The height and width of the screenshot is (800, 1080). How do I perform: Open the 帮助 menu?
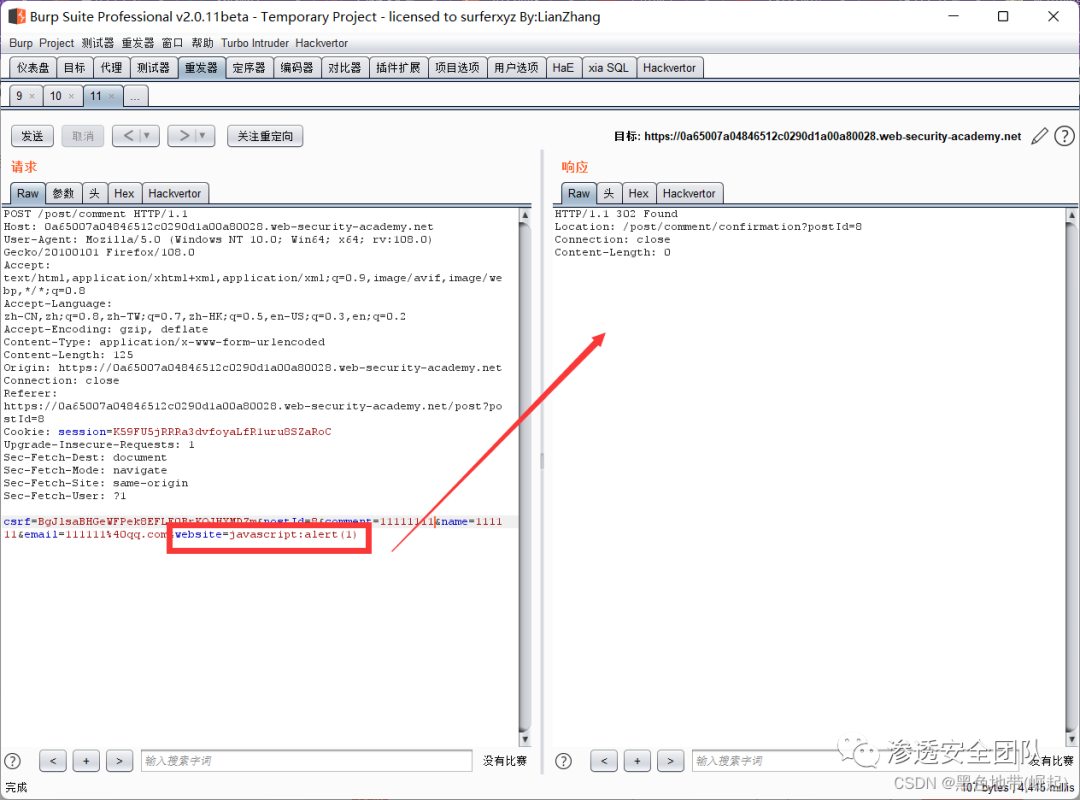coord(202,43)
